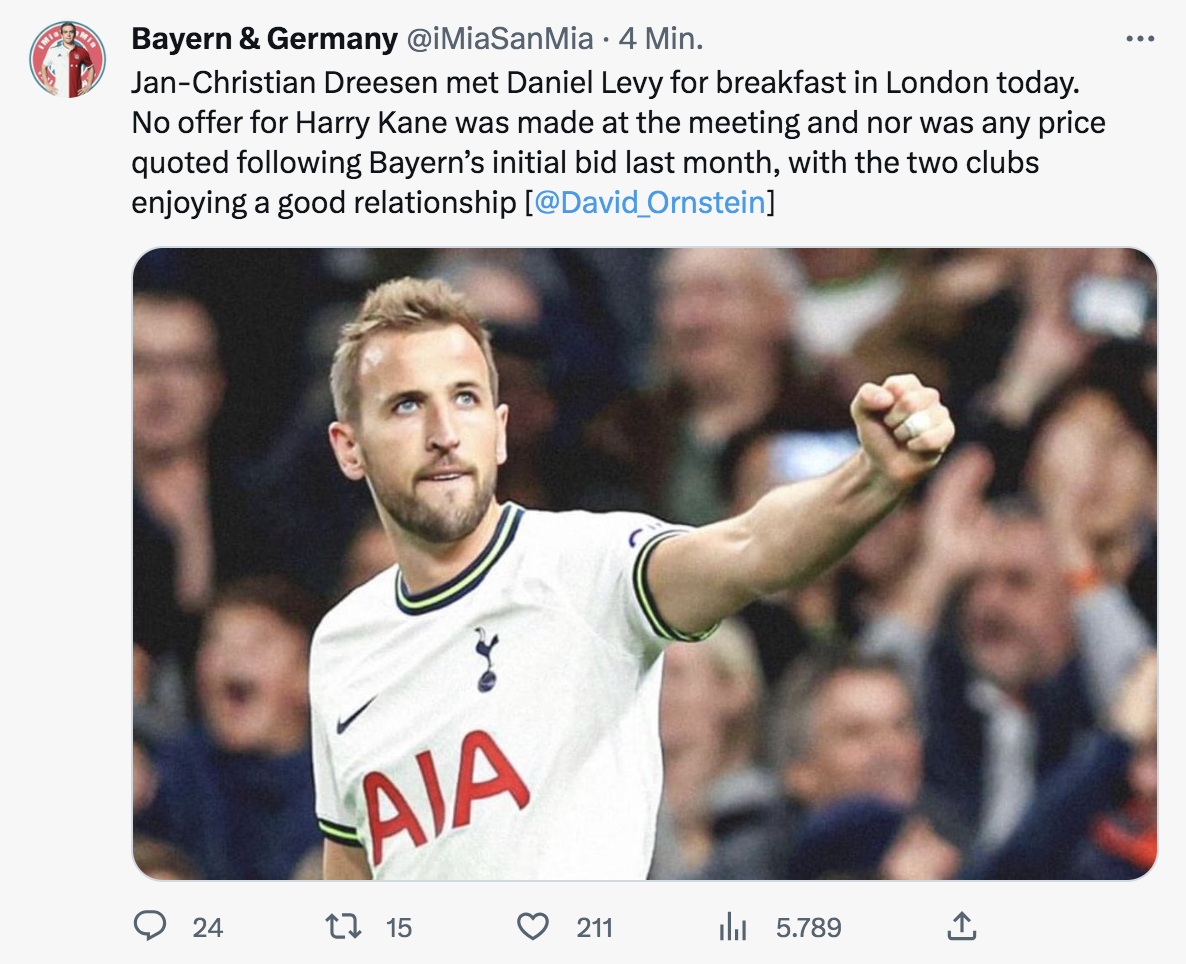Click the Tottenham crest on the shirt
Image resolution: width=1186 pixels, height=964 pixels.
[486, 659]
